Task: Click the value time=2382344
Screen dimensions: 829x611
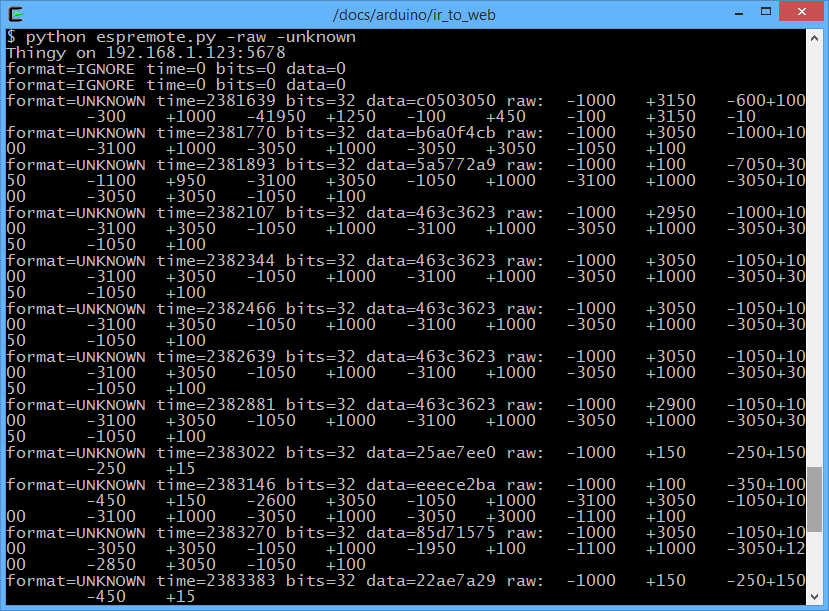Action: coord(216,261)
